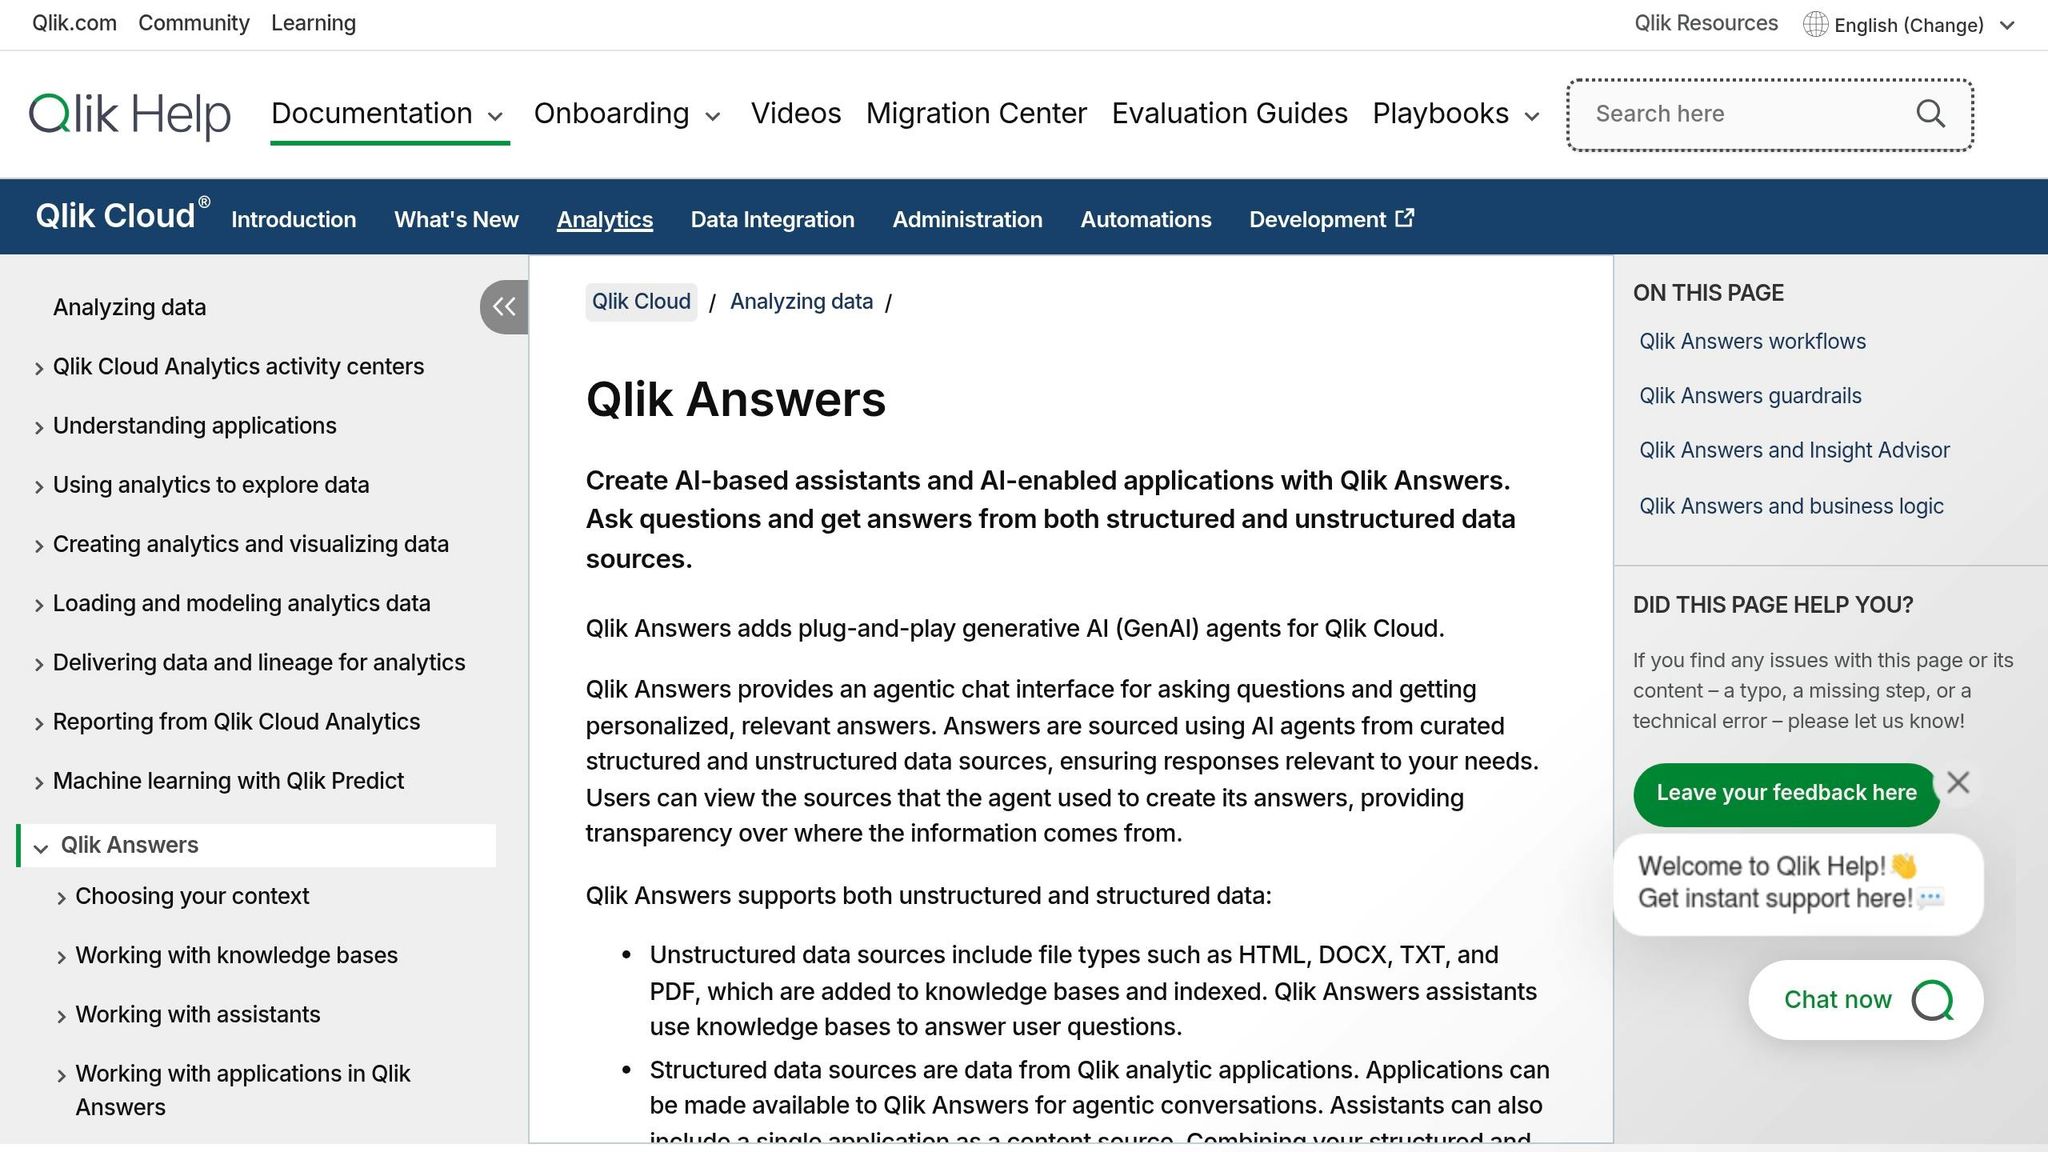Viewport: 2048px width, 1152px height.
Task: Dismiss the feedback popup with X
Action: pyautogui.click(x=1958, y=782)
